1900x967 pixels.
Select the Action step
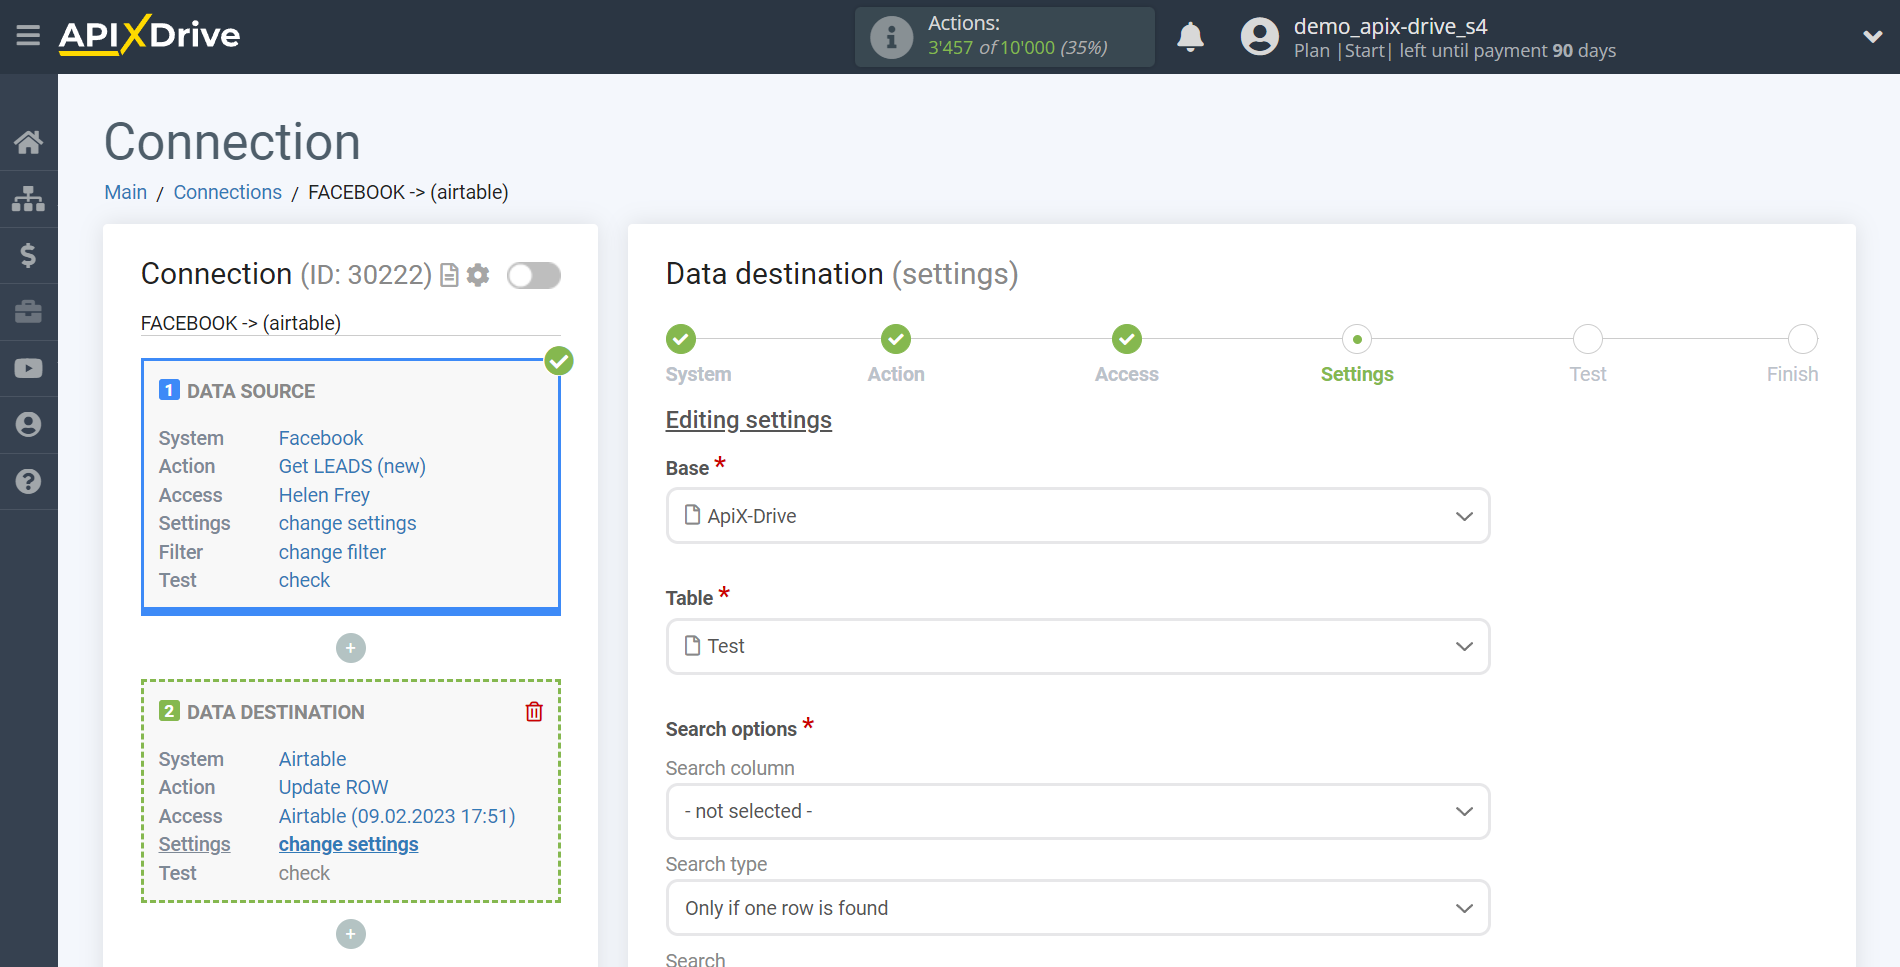pyautogui.click(x=896, y=339)
